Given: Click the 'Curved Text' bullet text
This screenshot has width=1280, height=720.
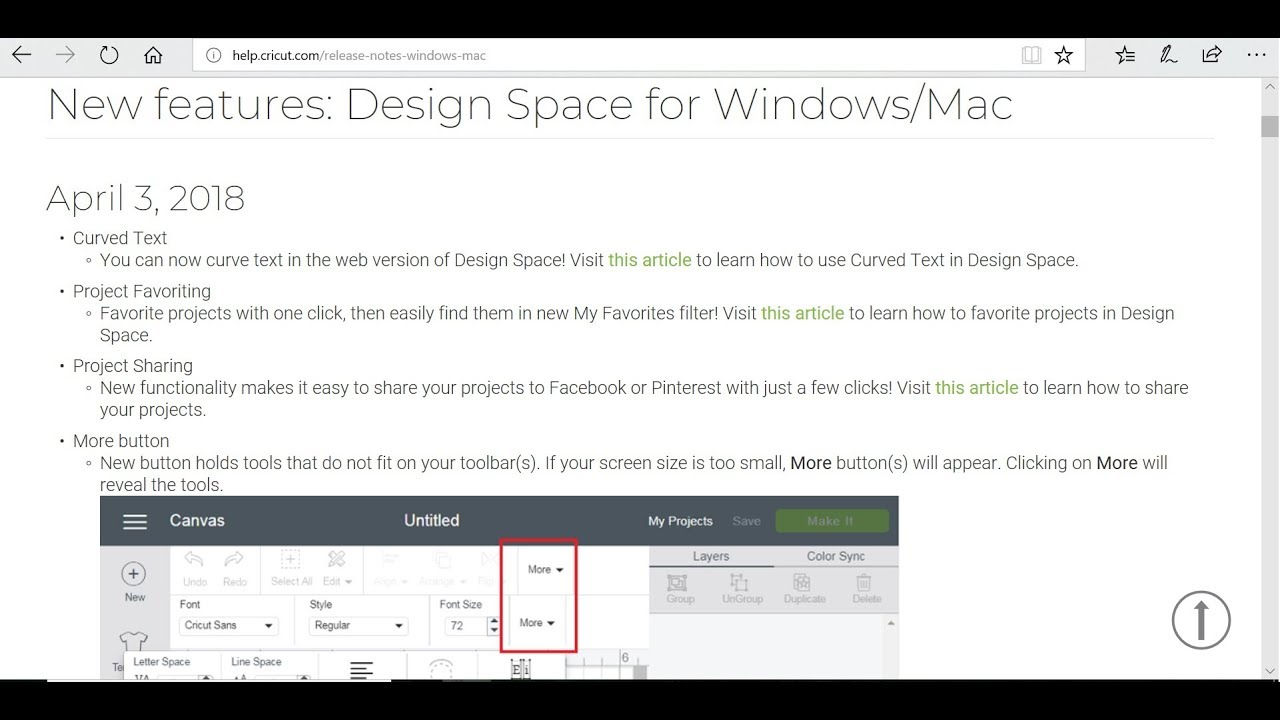Looking at the screenshot, I should (x=120, y=238).
